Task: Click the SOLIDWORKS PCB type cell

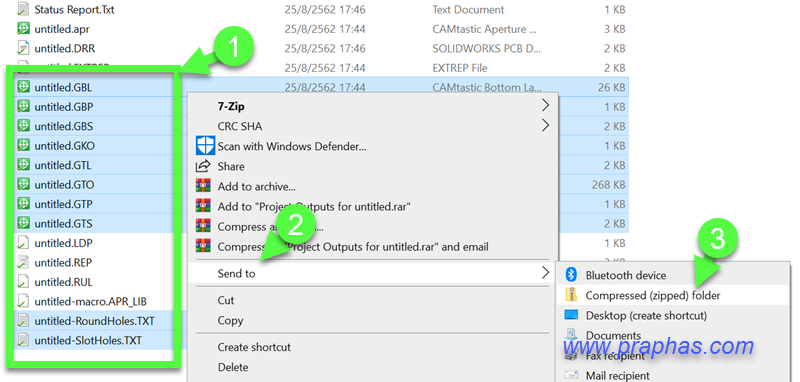Action: coord(486,48)
